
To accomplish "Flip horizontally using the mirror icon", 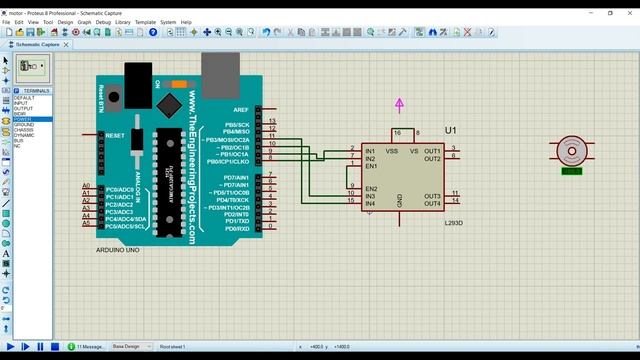I will pyautogui.click(x=6, y=319).
